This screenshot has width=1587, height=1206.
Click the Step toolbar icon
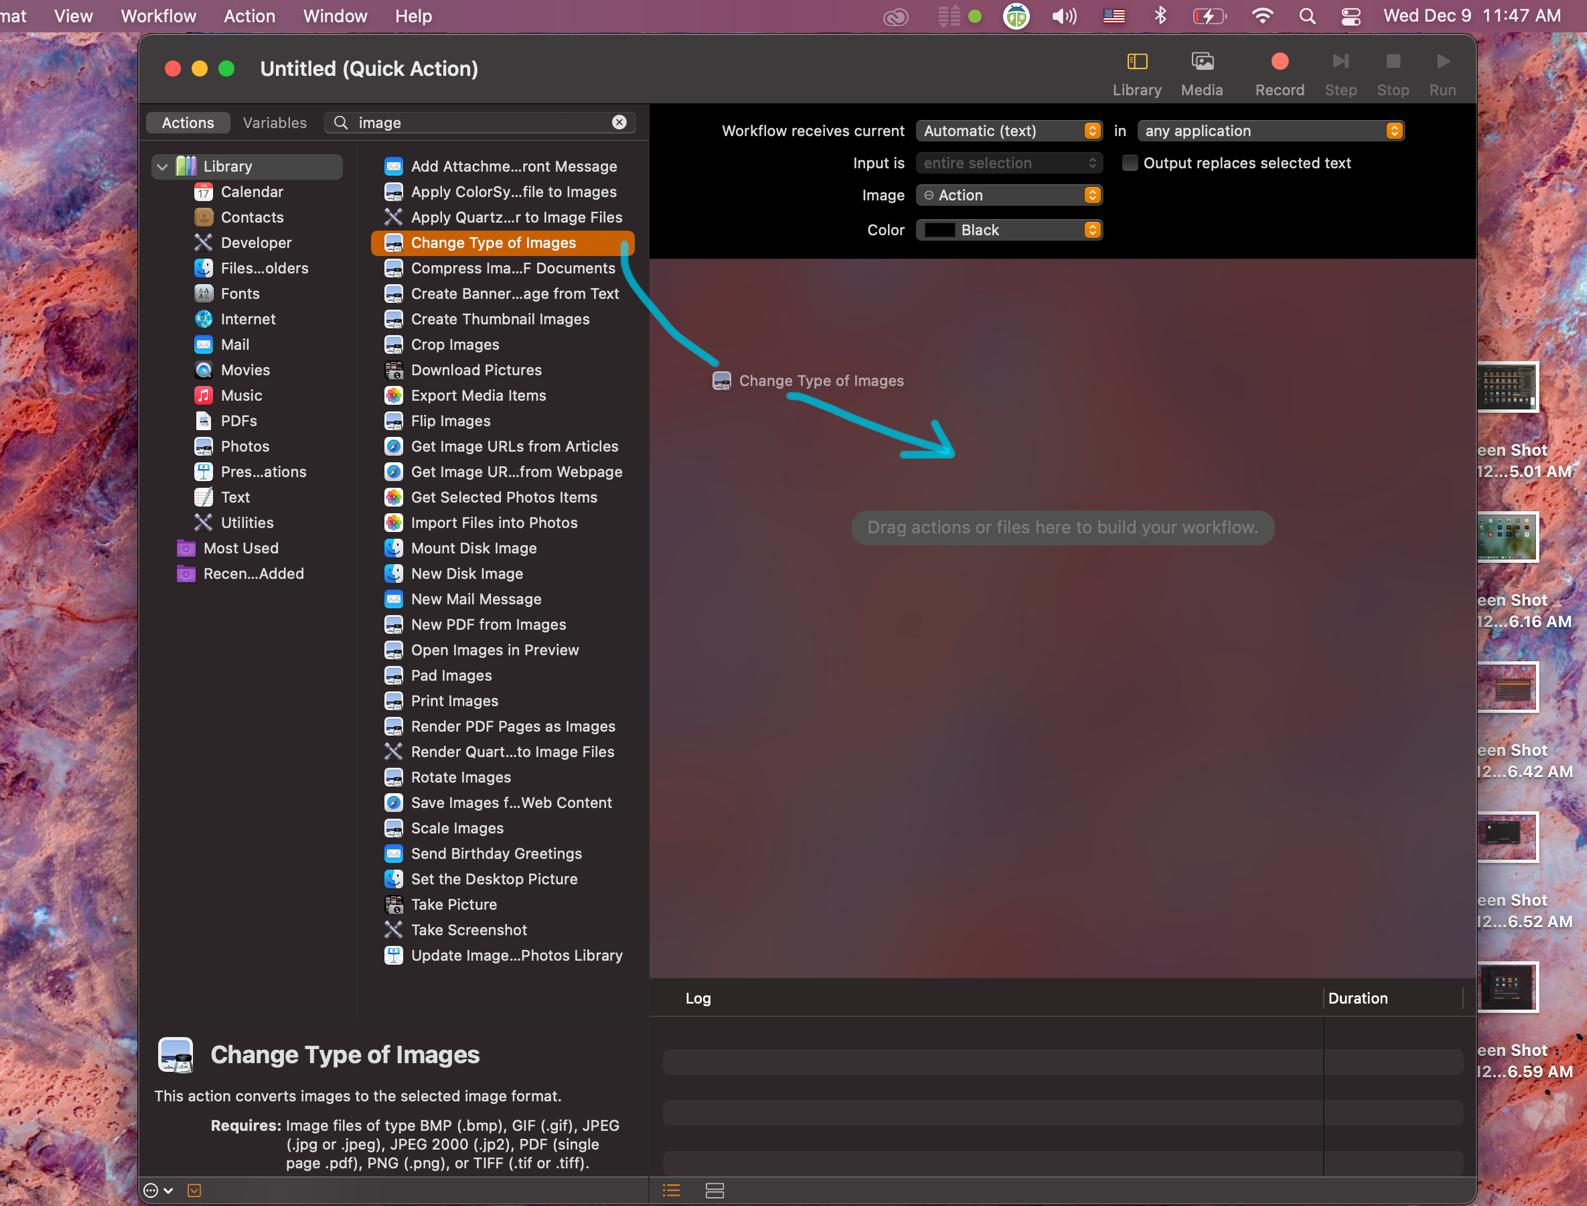1340,62
